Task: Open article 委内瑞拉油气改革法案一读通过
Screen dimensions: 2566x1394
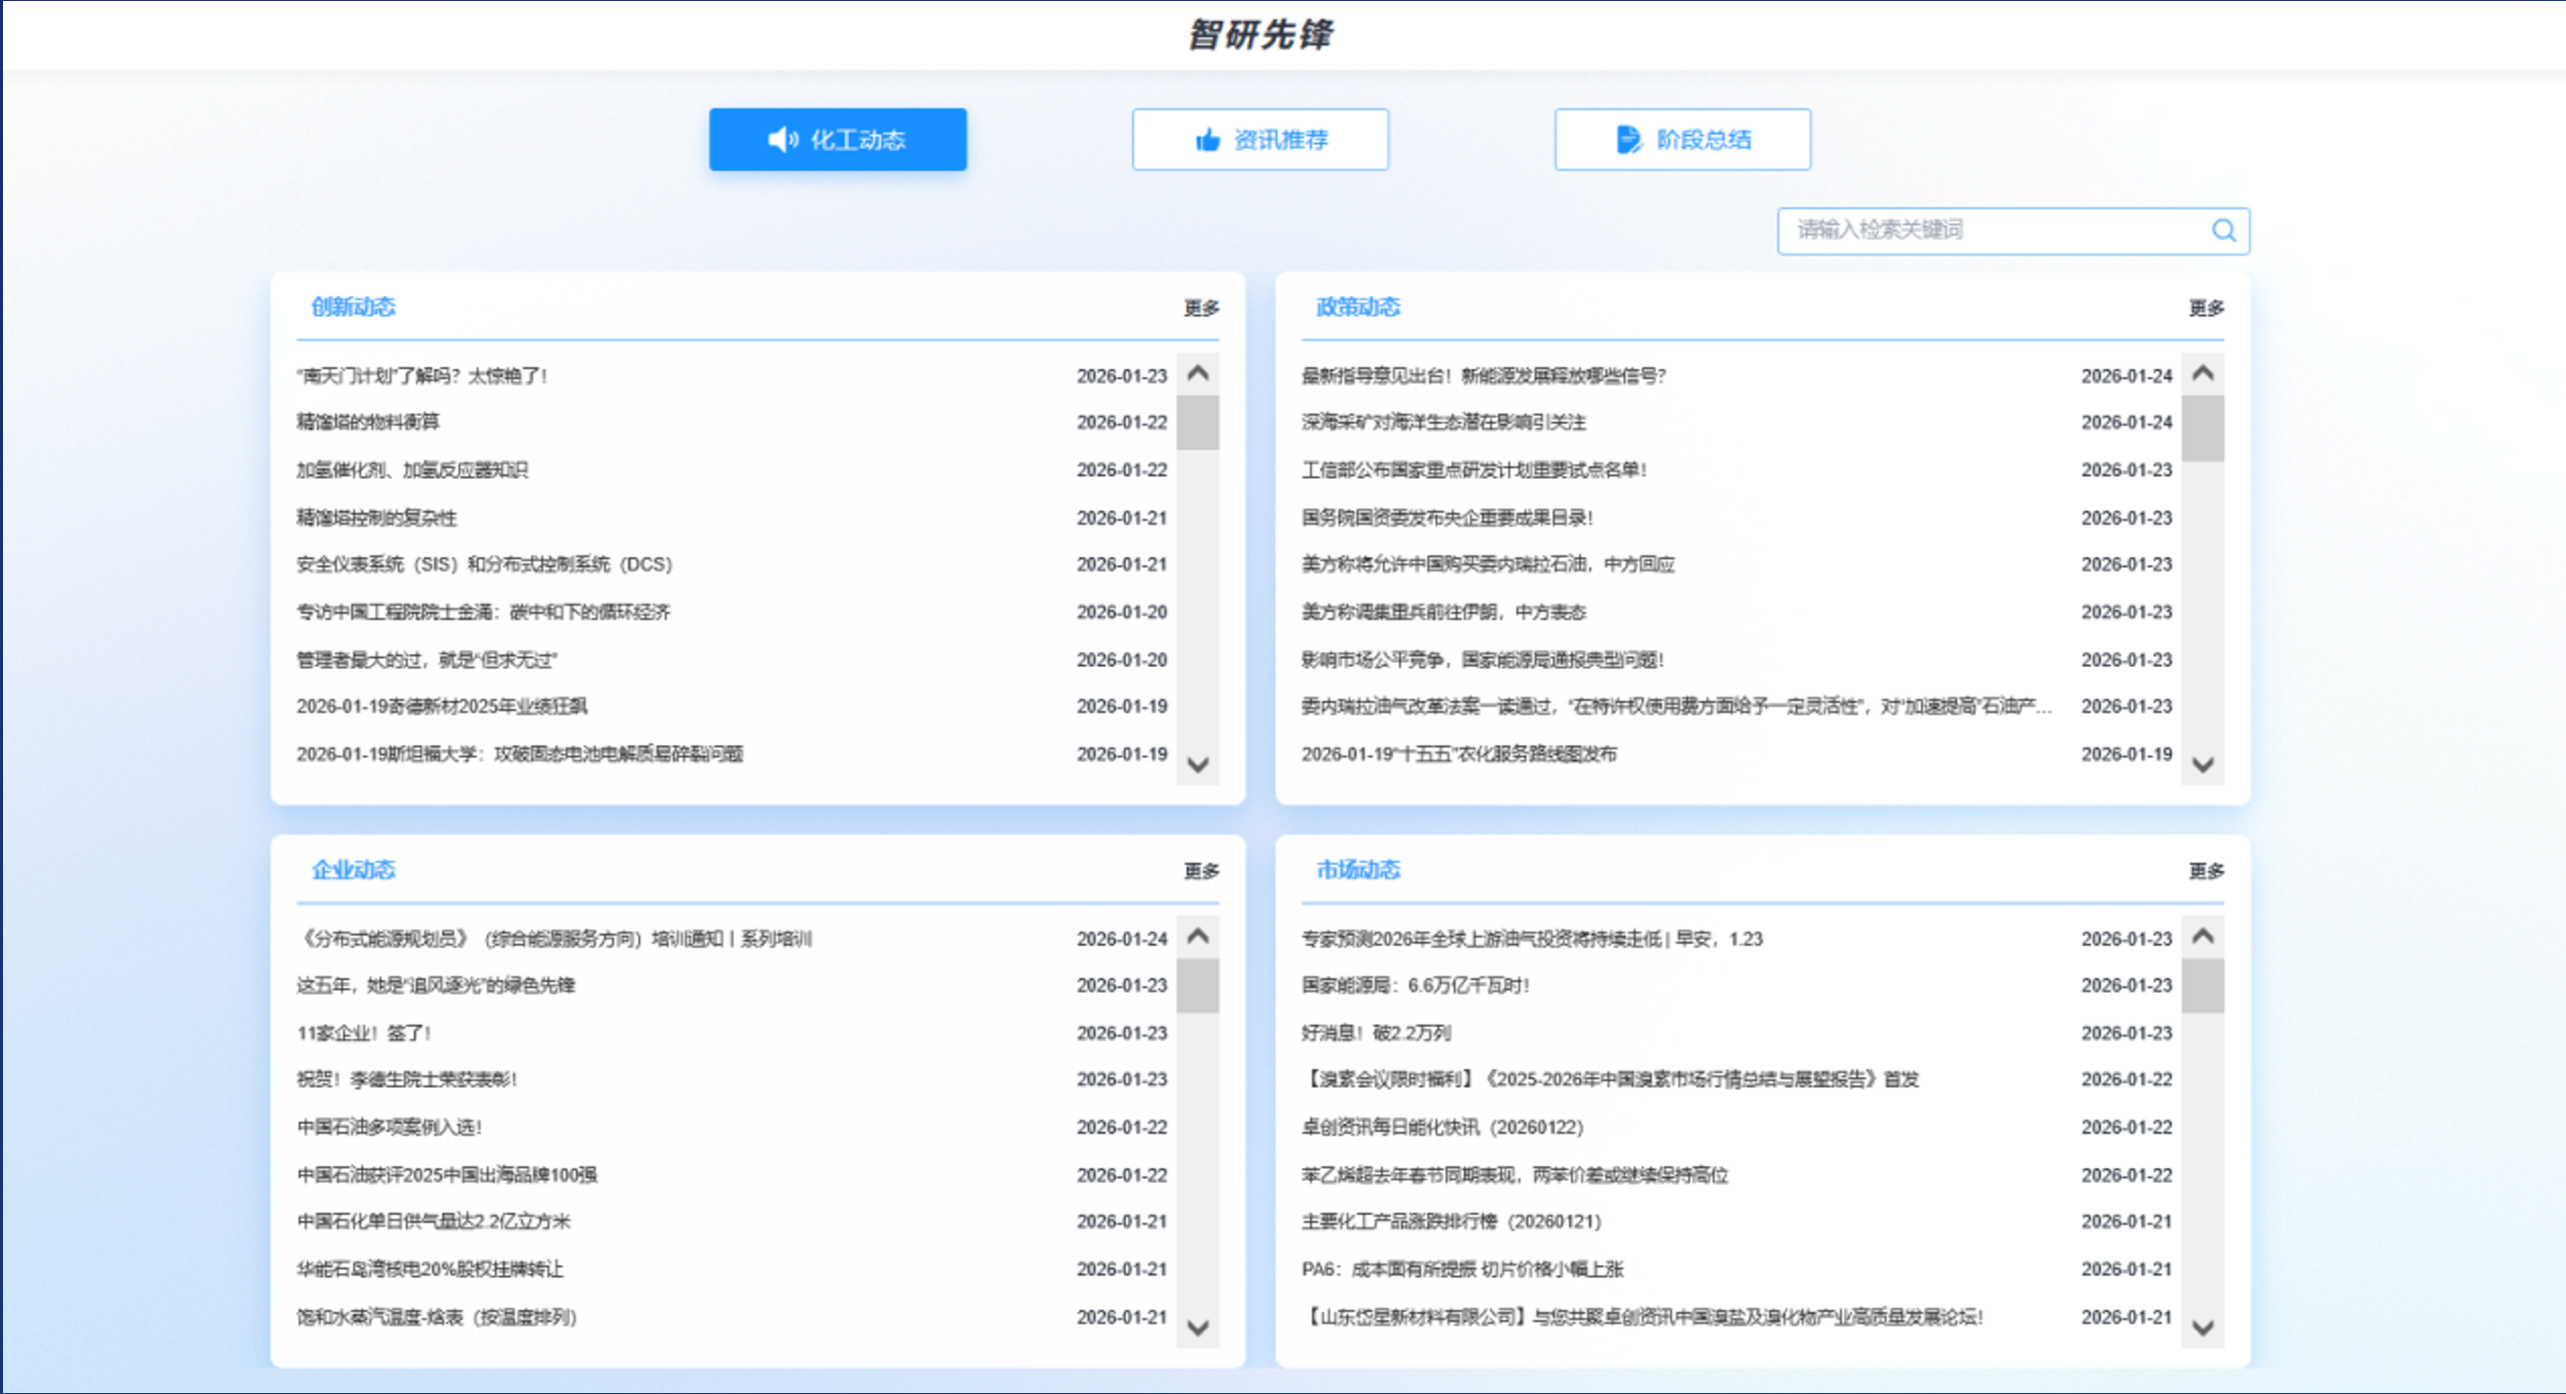Action: [1676, 706]
